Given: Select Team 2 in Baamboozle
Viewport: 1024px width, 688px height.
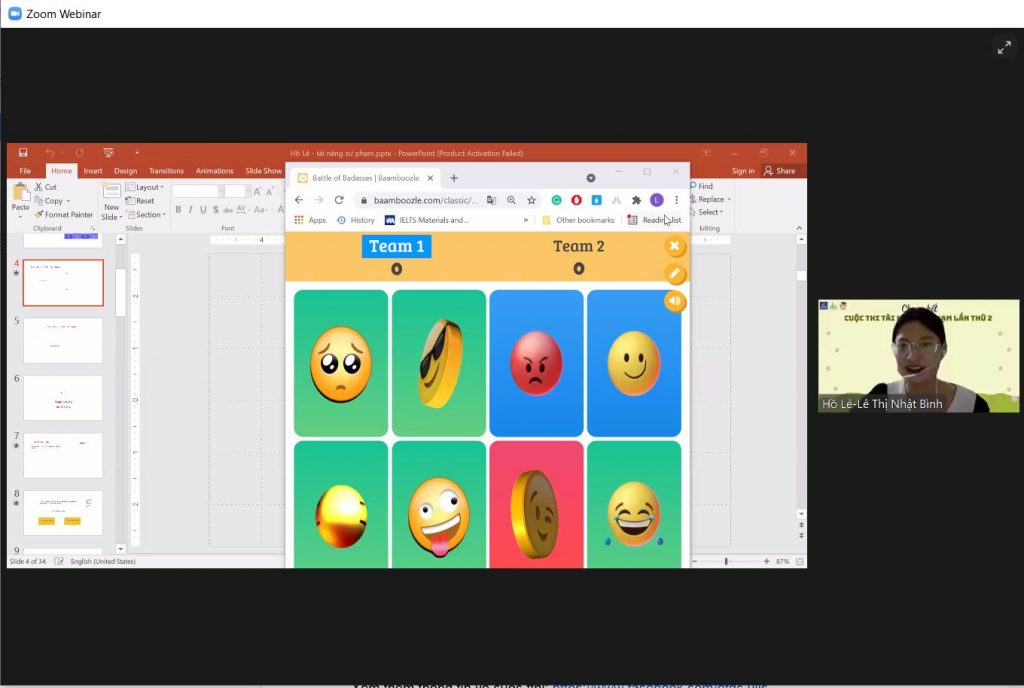Looking at the screenshot, I should tap(579, 246).
